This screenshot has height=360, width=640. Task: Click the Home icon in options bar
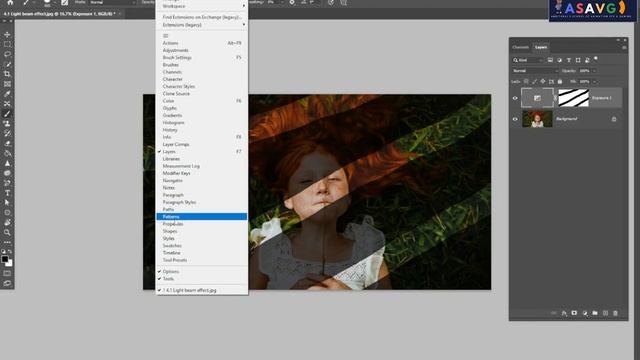10,2
